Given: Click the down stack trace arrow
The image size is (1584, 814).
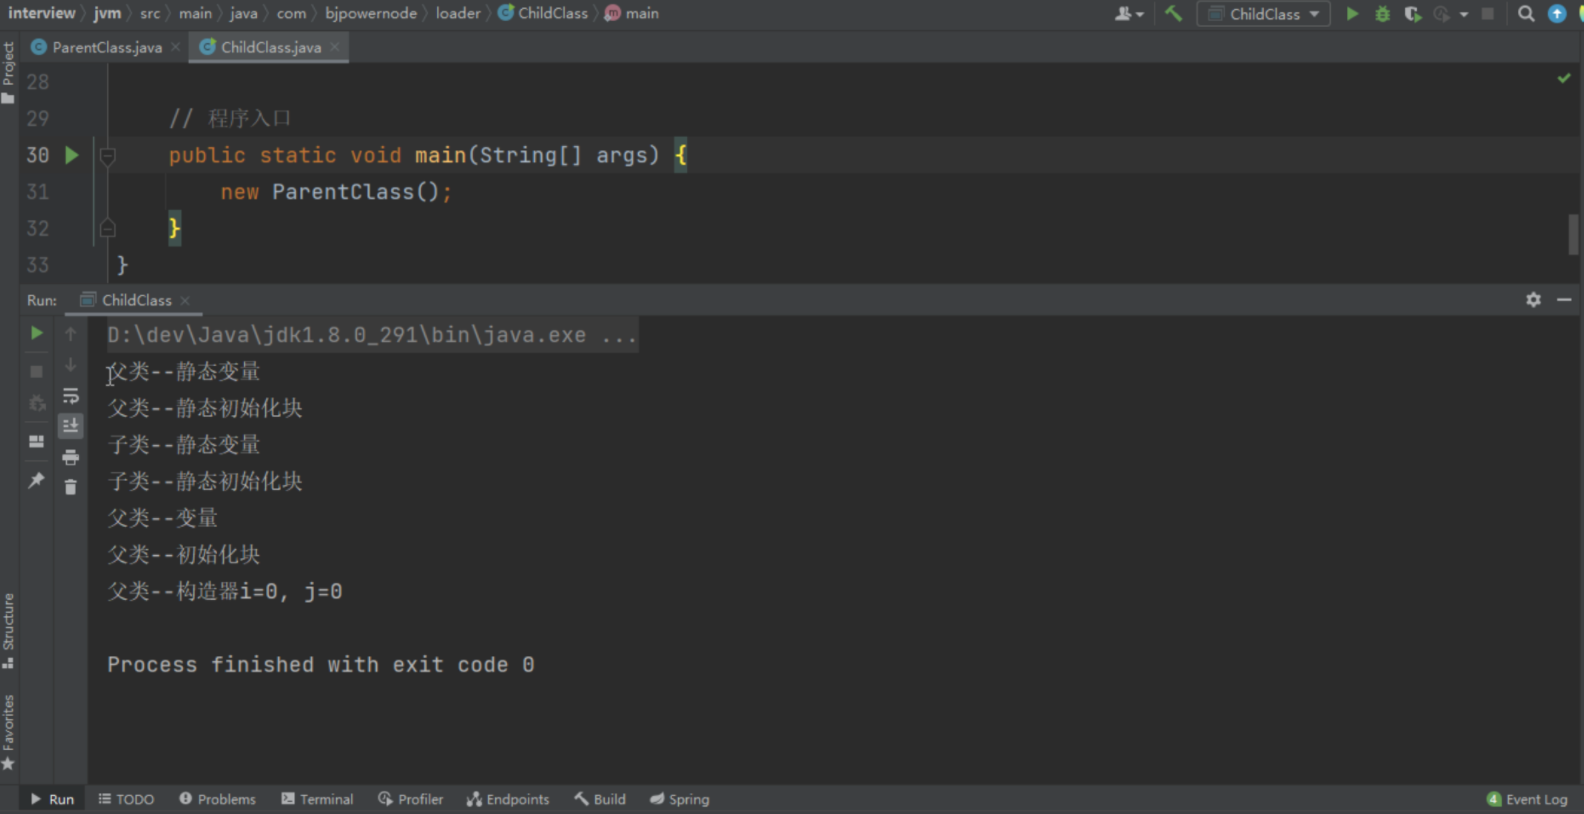Looking at the screenshot, I should (71, 365).
